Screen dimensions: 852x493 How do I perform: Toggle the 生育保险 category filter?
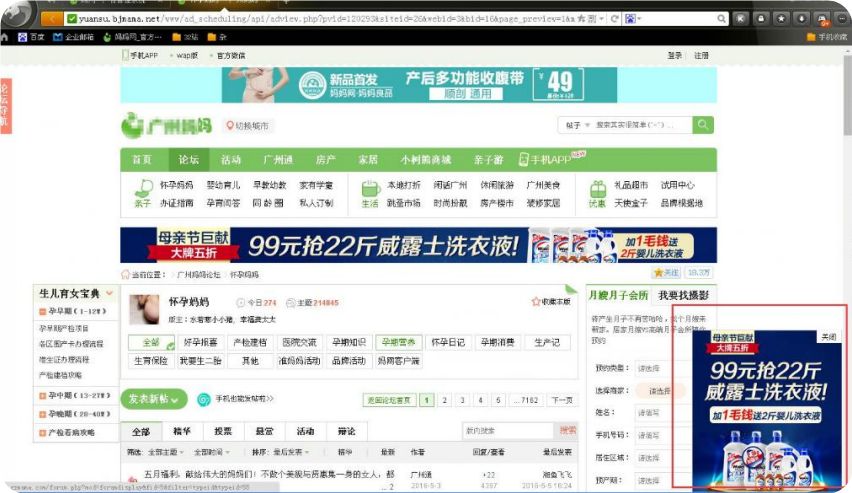[151, 361]
